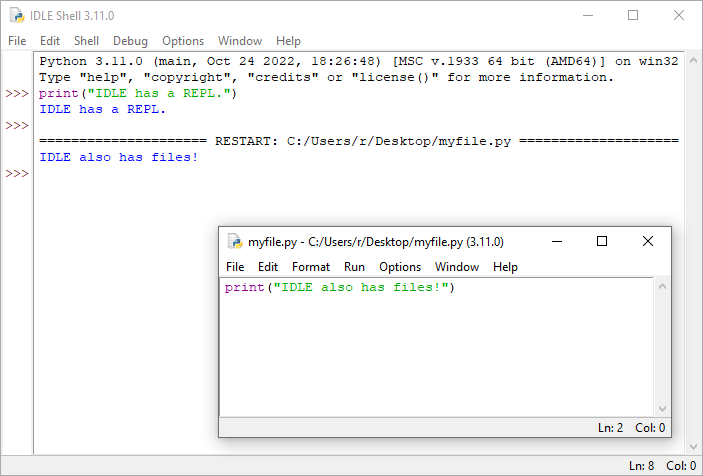
Task: Click the Python 3.11.0 version banner line
Action: [x=359, y=61]
